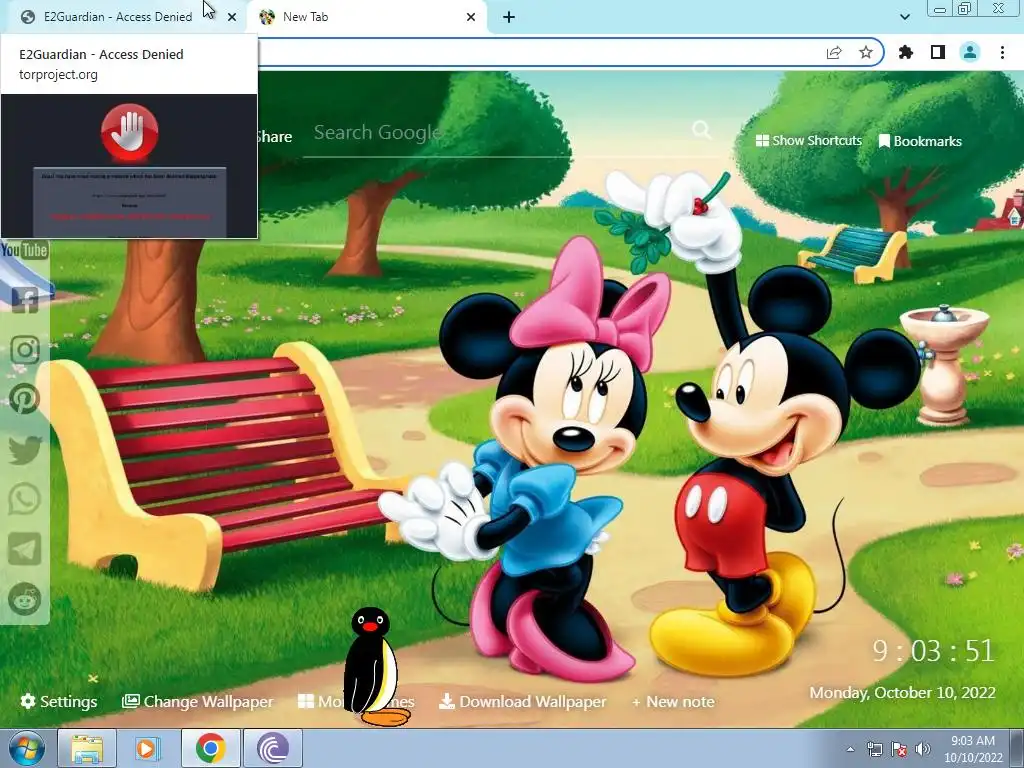Click the Chrome taskbar icon
This screenshot has width=1024, height=768.
pyautogui.click(x=210, y=748)
